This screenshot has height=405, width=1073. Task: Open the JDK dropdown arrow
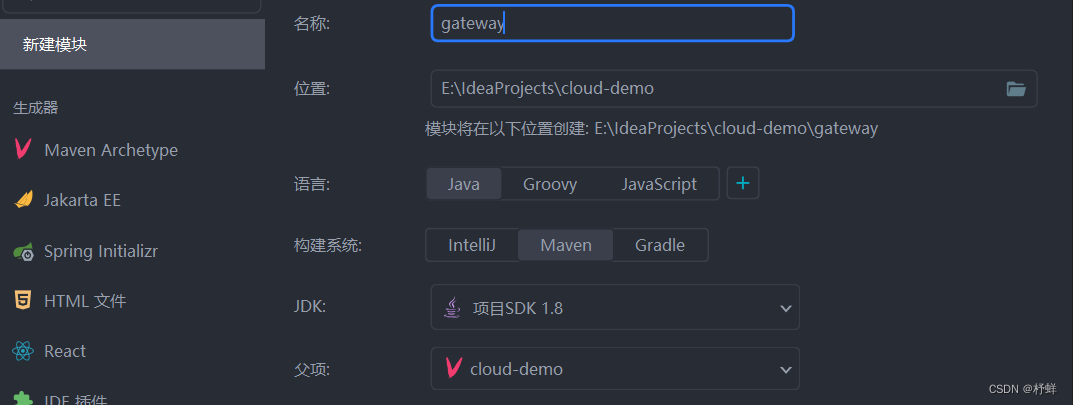[x=785, y=309]
